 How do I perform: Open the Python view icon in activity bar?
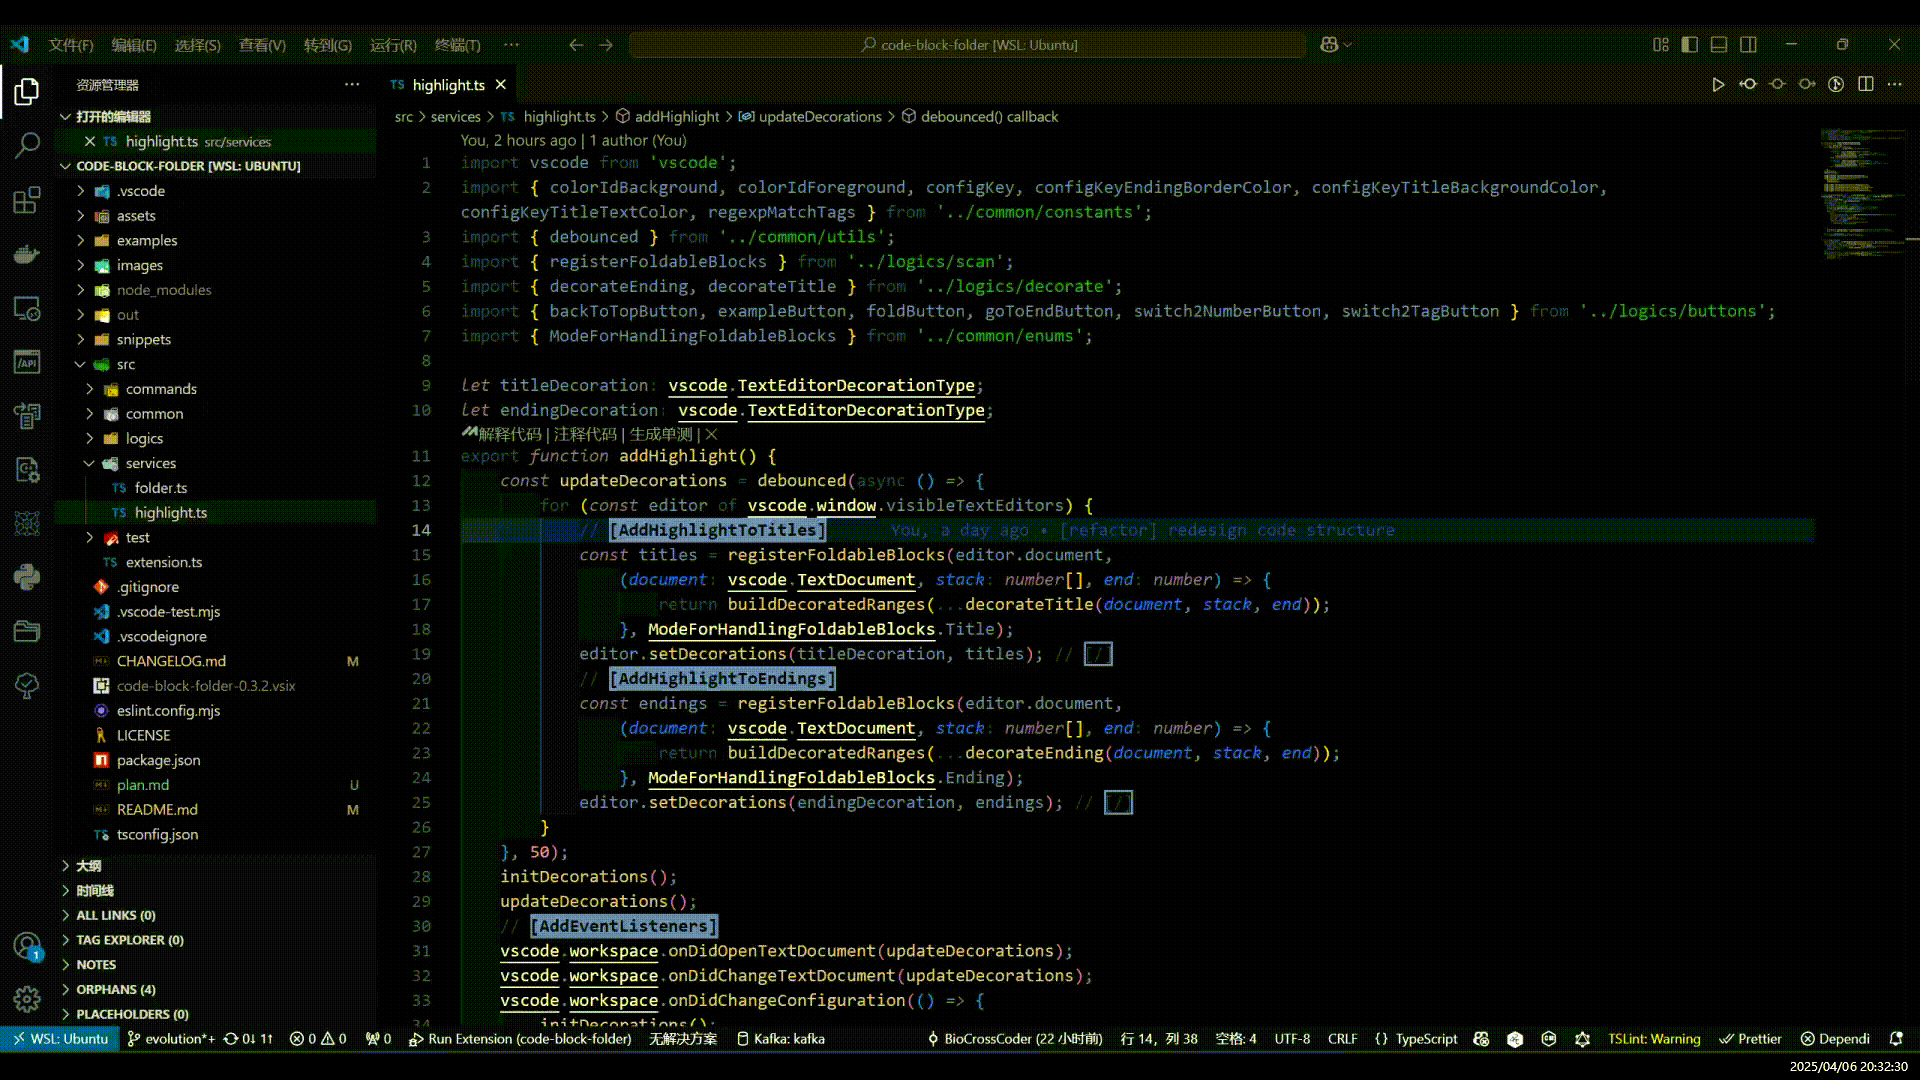[27, 576]
